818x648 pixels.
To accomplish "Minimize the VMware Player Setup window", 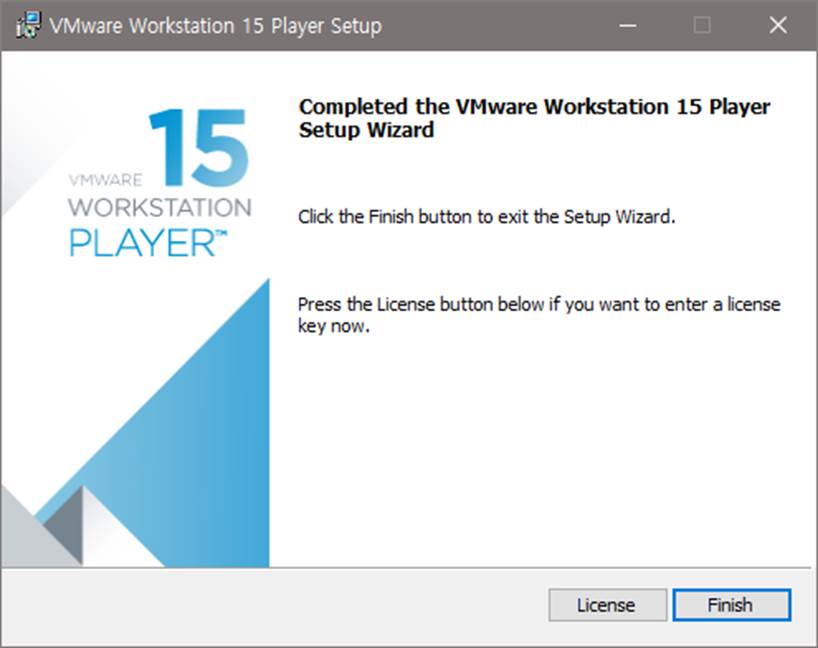I will 628,25.
